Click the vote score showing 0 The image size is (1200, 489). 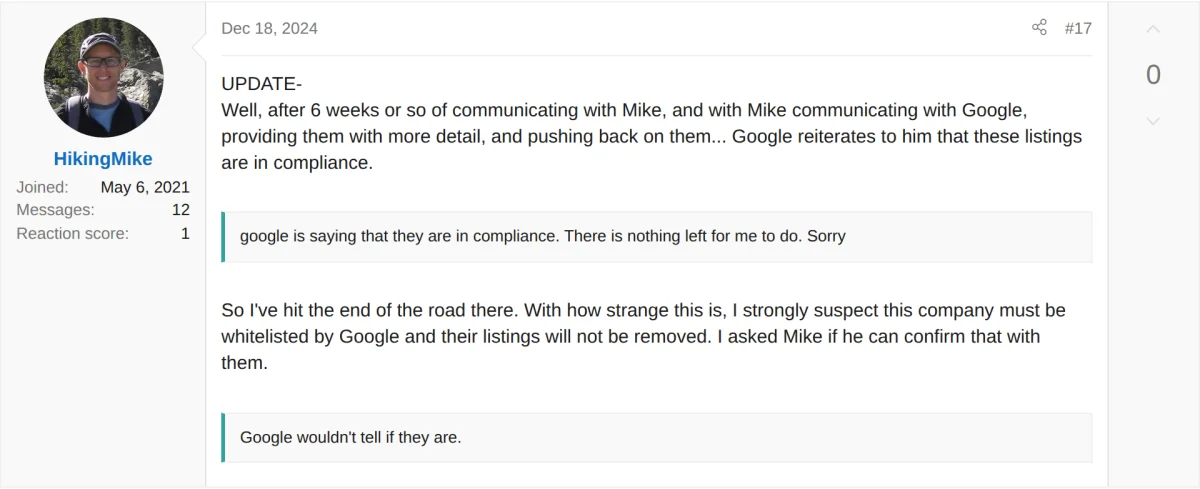(x=1153, y=75)
